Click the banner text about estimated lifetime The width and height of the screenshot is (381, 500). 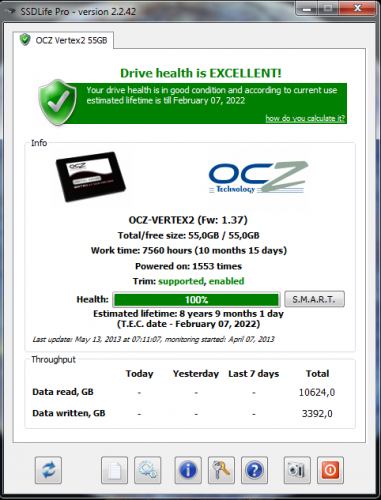[x=212, y=95]
